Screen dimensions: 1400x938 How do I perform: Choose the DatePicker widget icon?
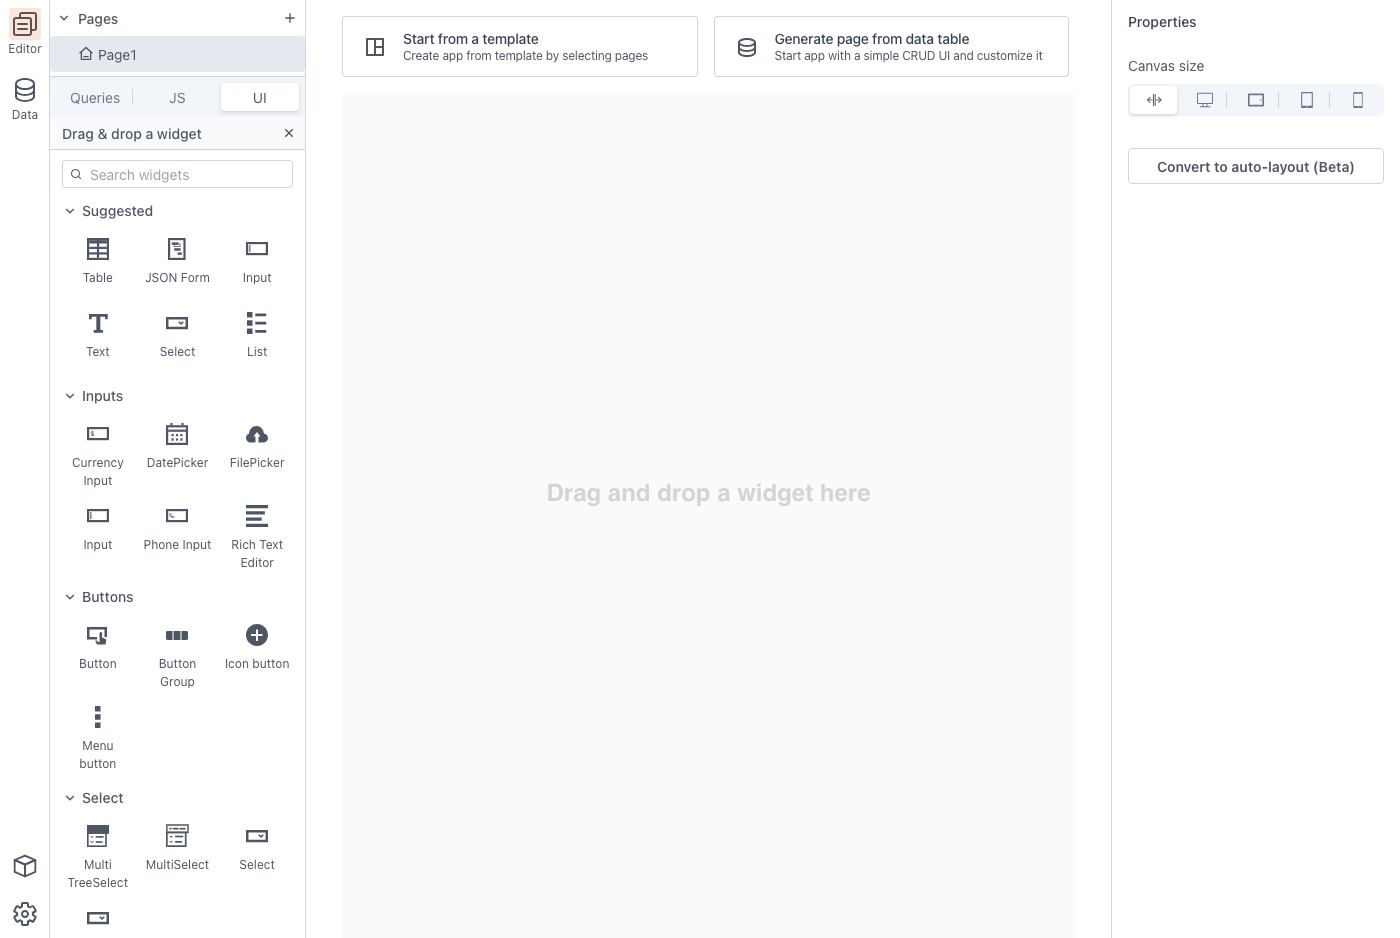[177, 435]
